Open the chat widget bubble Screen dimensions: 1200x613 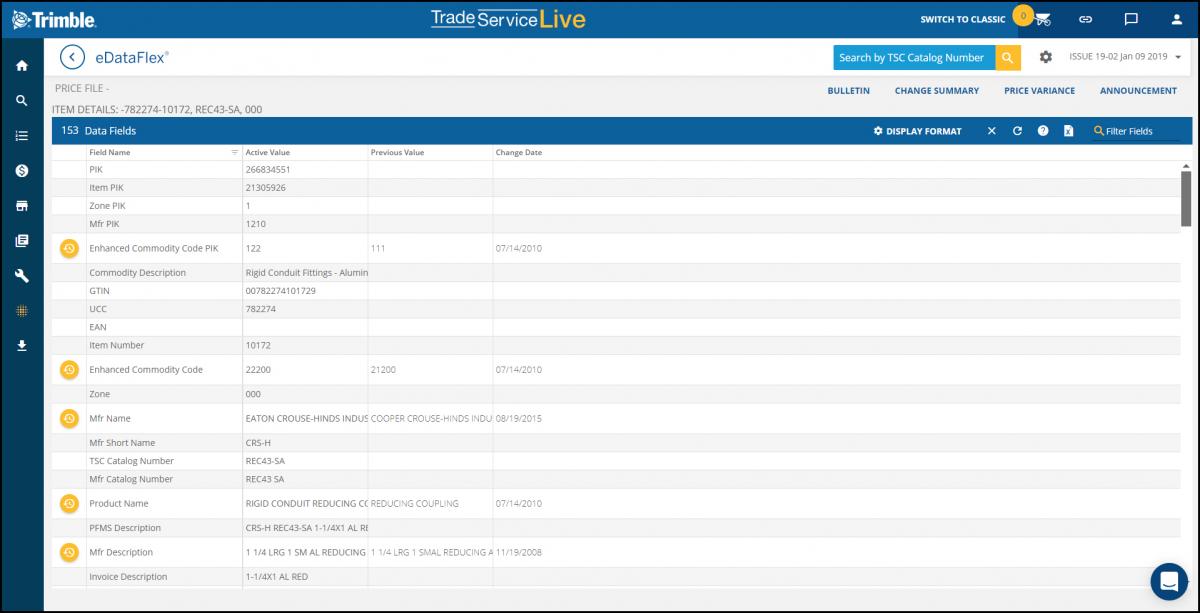(1168, 581)
